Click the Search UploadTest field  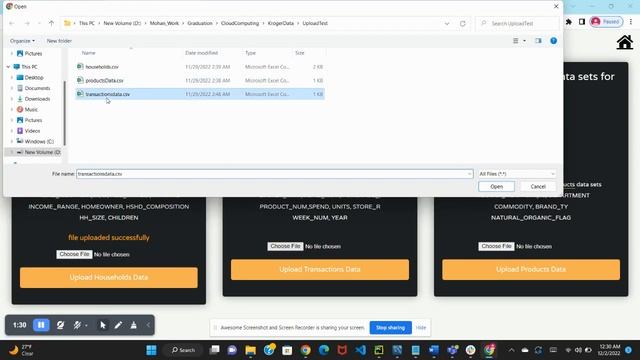[517, 23]
